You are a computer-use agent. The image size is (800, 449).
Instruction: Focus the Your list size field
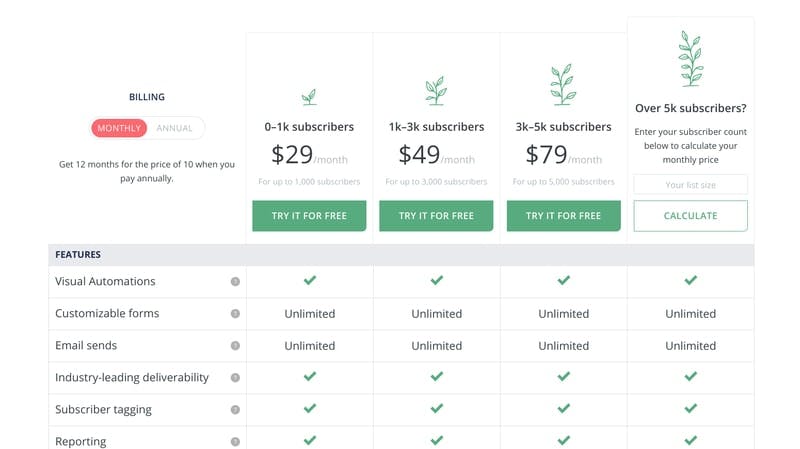click(690, 184)
